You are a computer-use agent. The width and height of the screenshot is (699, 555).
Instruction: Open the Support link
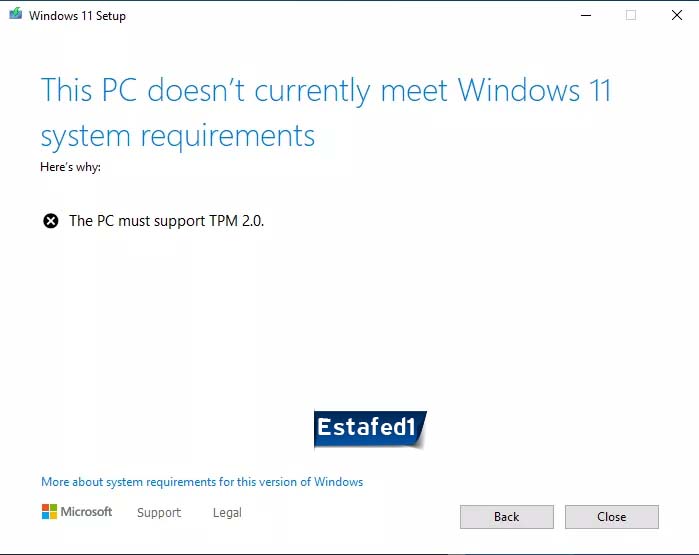pyautogui.click(x=159, y=513)
